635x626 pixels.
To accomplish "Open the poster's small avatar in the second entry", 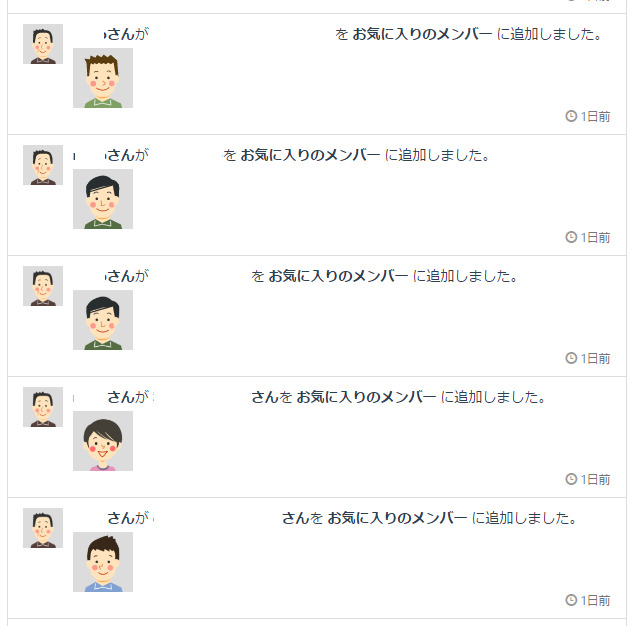I will [43, 165].
